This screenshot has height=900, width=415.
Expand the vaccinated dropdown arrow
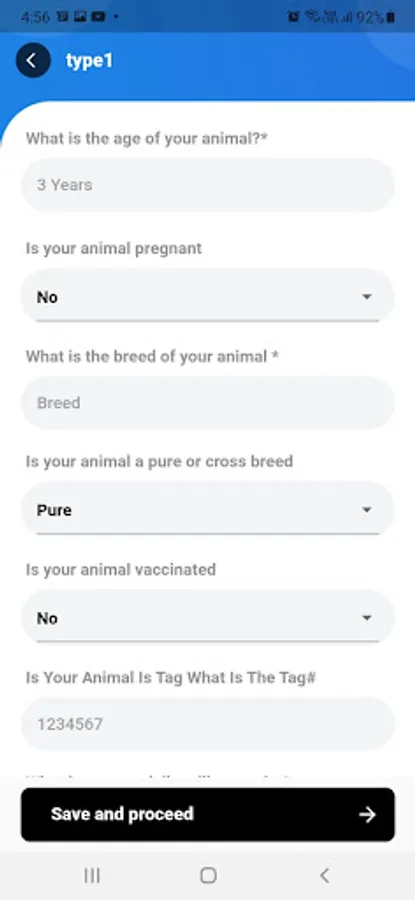click(367, 618)
